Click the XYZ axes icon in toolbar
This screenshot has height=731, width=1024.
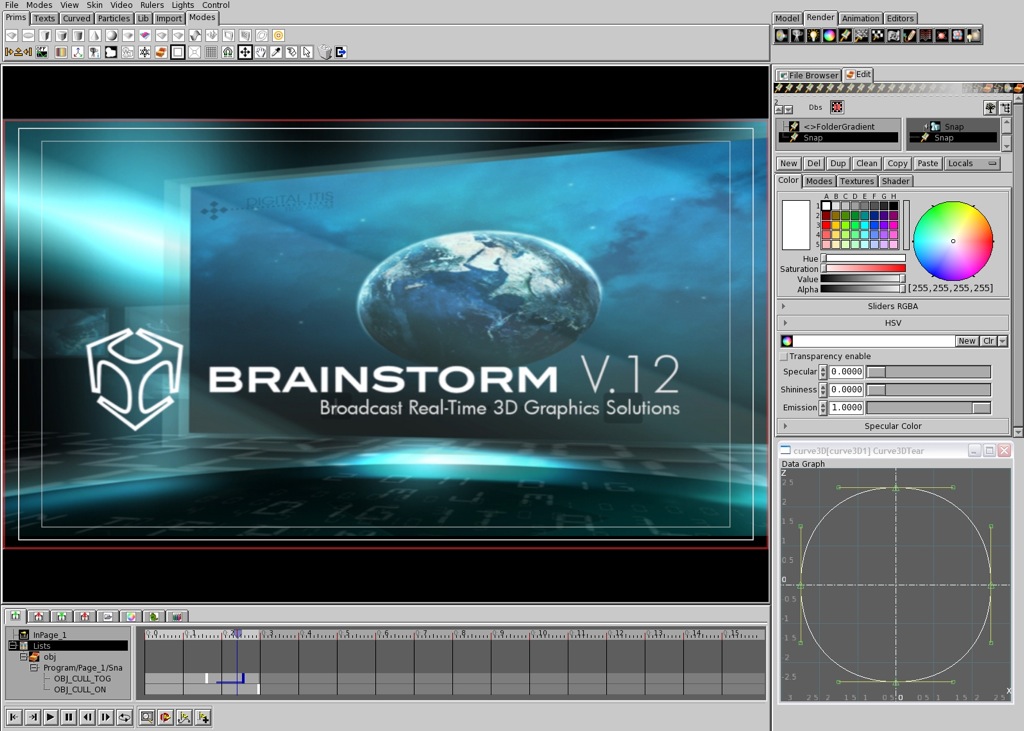[78, 52]
